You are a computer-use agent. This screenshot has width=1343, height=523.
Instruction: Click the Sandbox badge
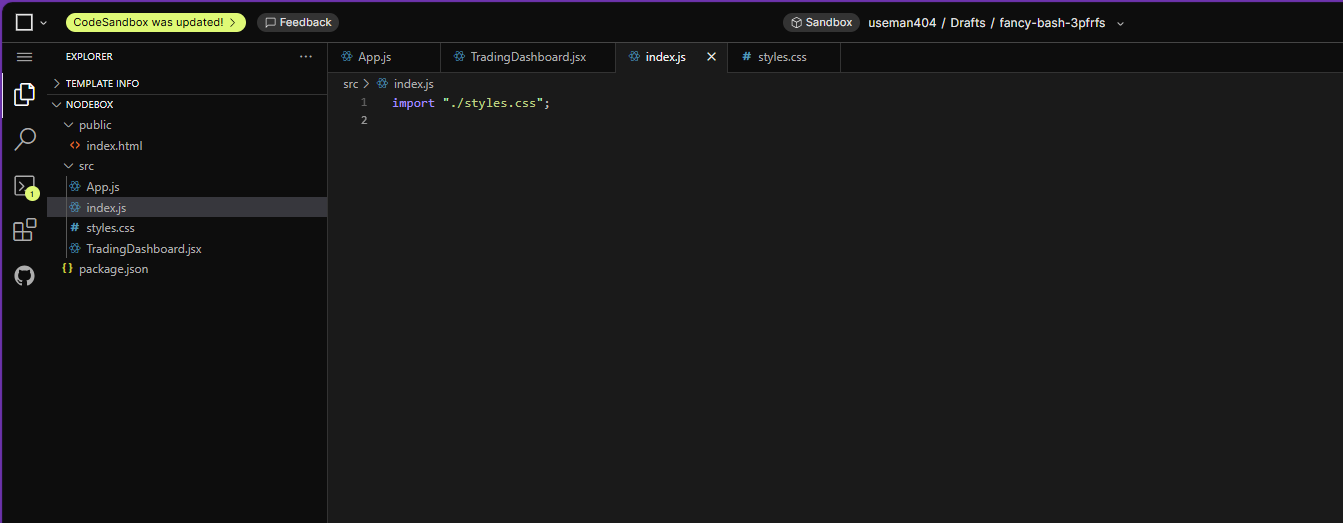click(x=821, y=22)
